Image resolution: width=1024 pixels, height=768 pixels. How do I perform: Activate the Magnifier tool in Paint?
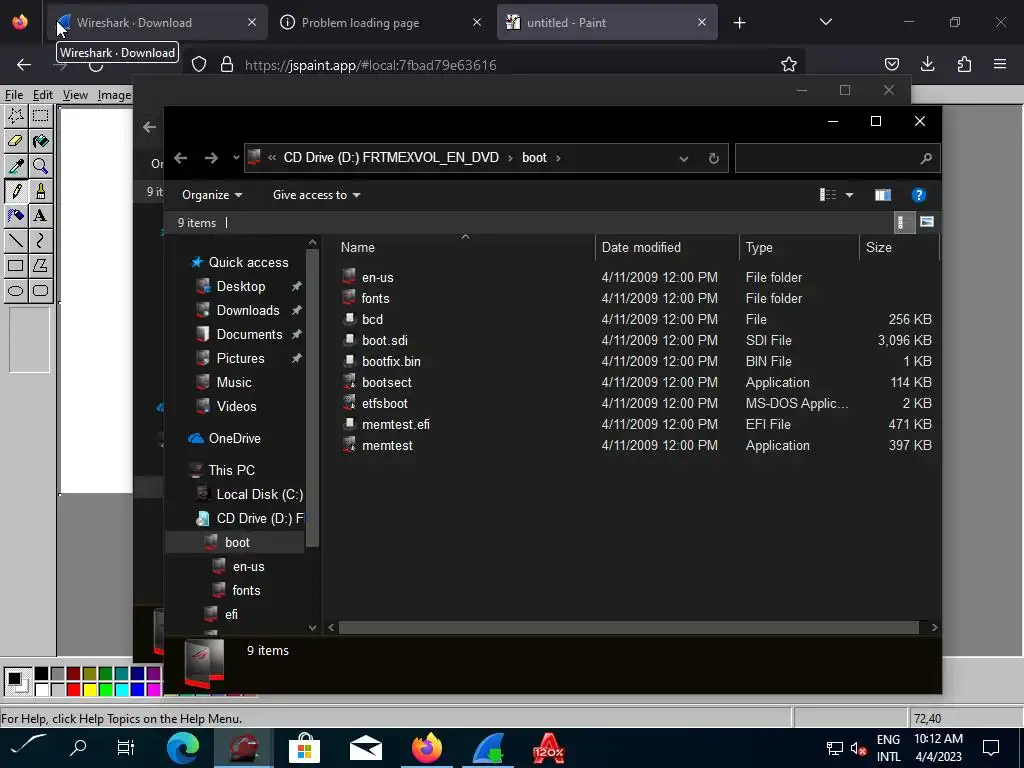[x=40, y=166]
